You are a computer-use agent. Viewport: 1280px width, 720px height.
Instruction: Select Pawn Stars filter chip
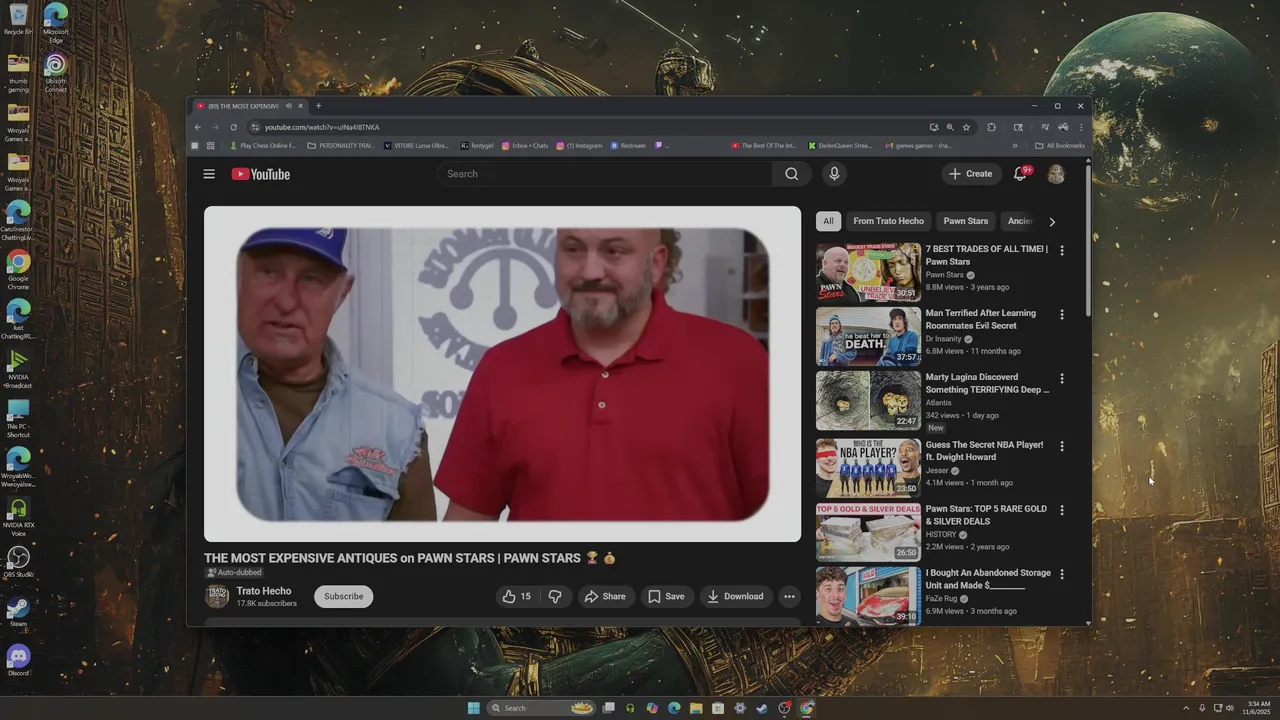coord(966,221)
